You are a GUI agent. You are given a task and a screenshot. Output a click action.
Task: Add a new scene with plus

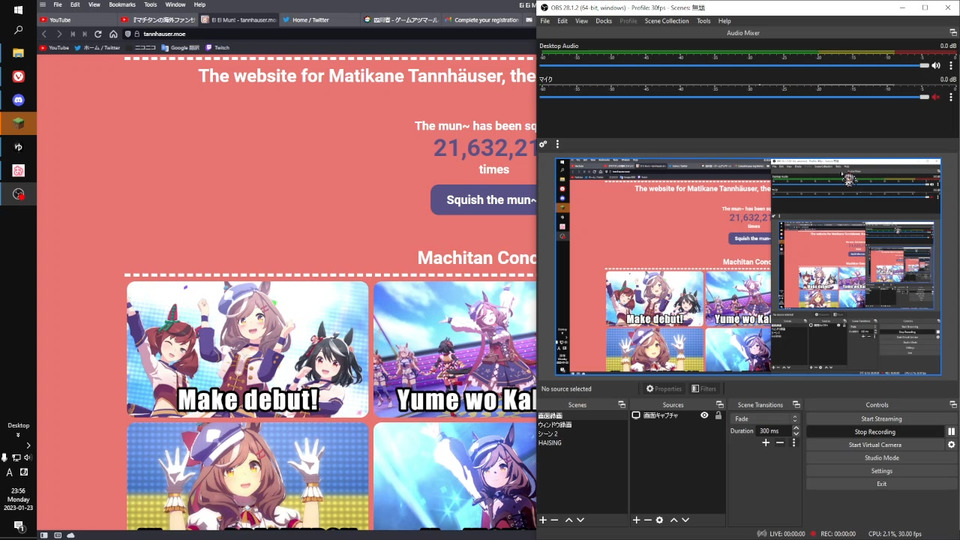543,520
